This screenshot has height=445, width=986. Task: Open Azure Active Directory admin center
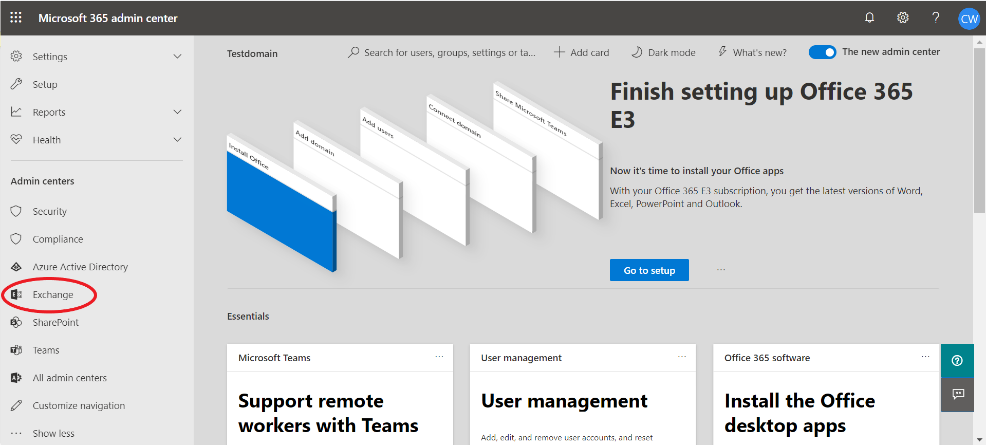(80, 267)
